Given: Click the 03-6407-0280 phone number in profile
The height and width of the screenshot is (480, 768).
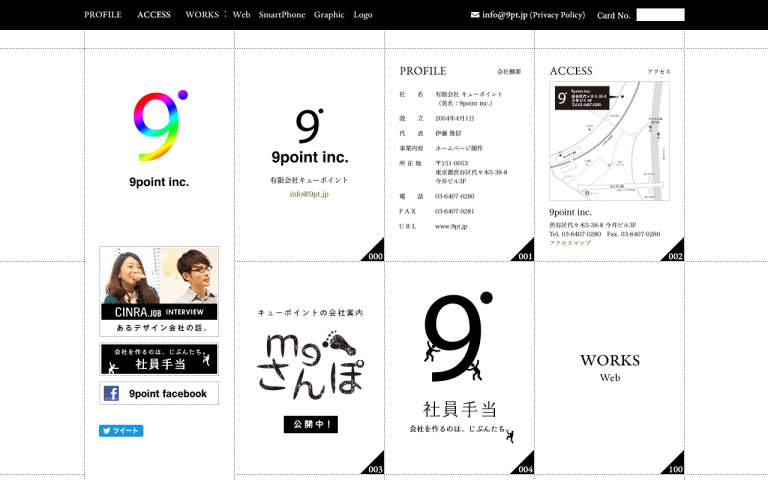Looking at the screenshot, I should [455, 196].
